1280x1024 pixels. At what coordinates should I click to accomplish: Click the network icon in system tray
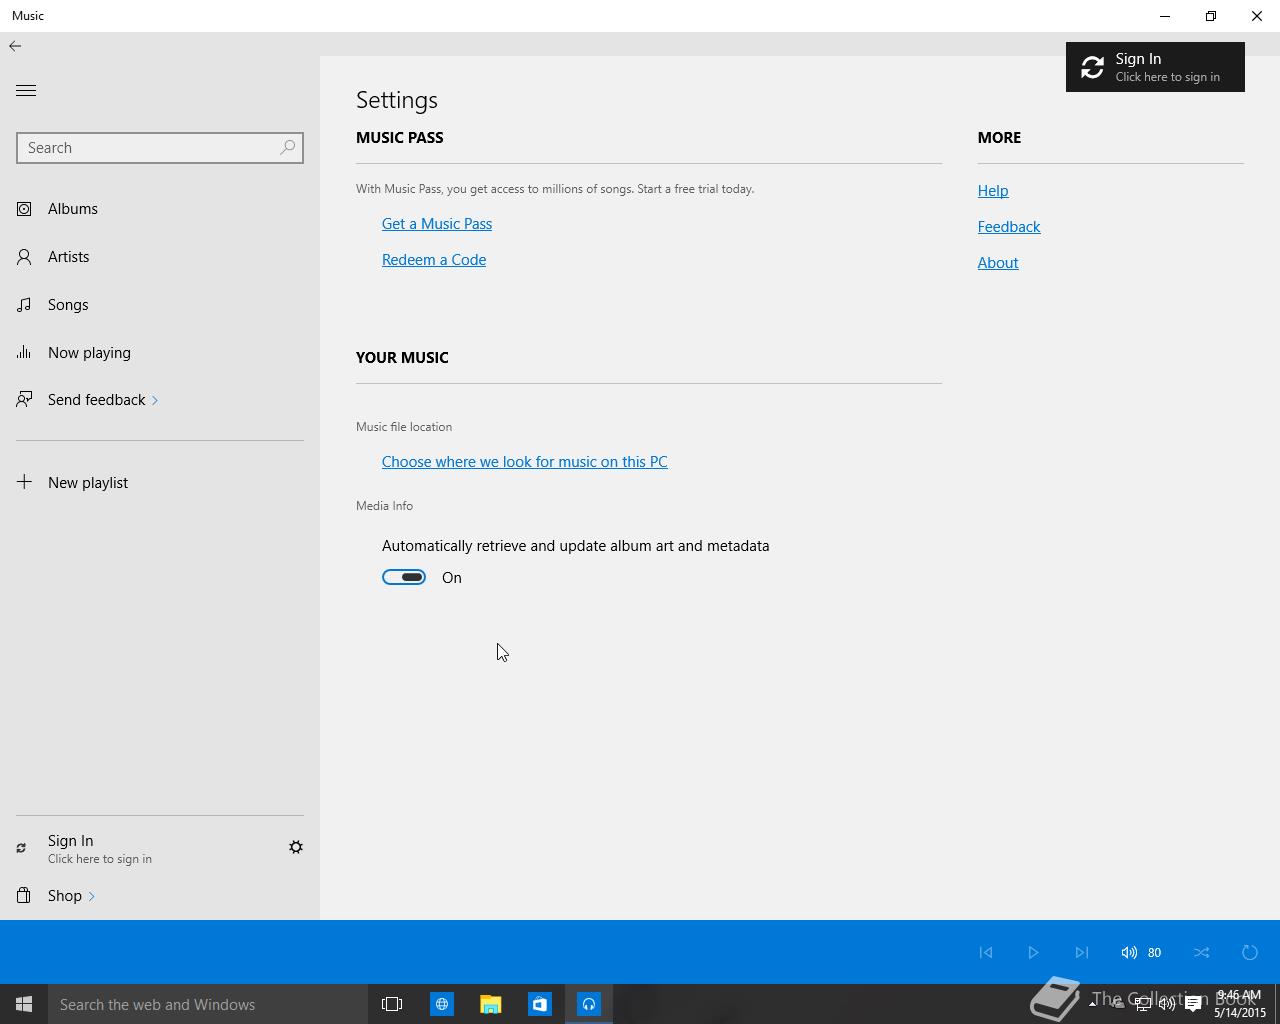[1142, 1004]
